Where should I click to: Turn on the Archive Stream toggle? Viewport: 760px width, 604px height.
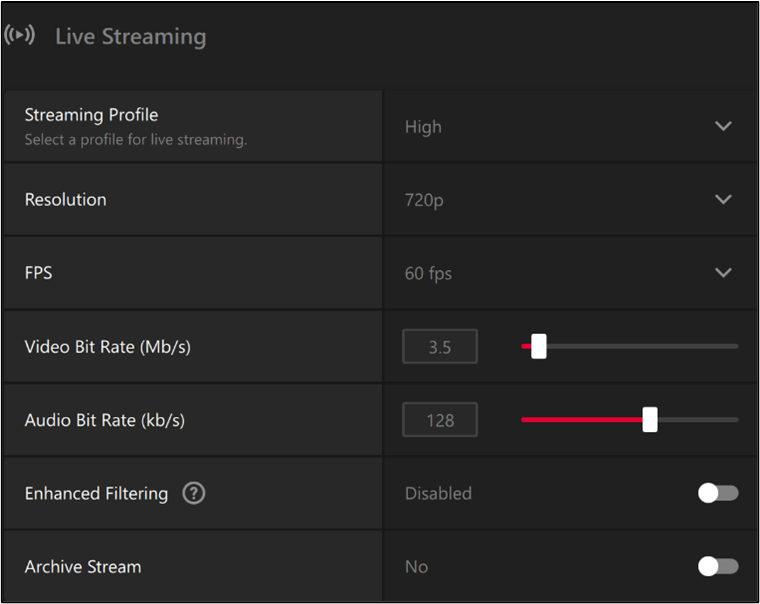pos(718,566)
